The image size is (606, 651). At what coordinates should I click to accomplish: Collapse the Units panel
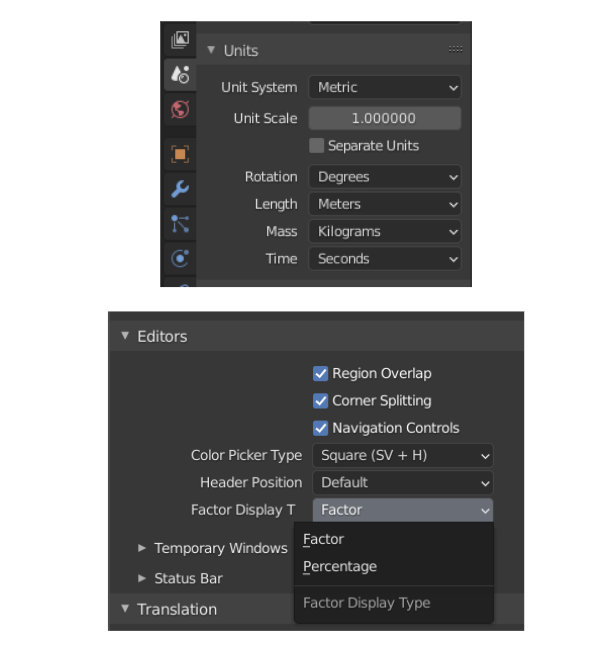tap(211, 50)
